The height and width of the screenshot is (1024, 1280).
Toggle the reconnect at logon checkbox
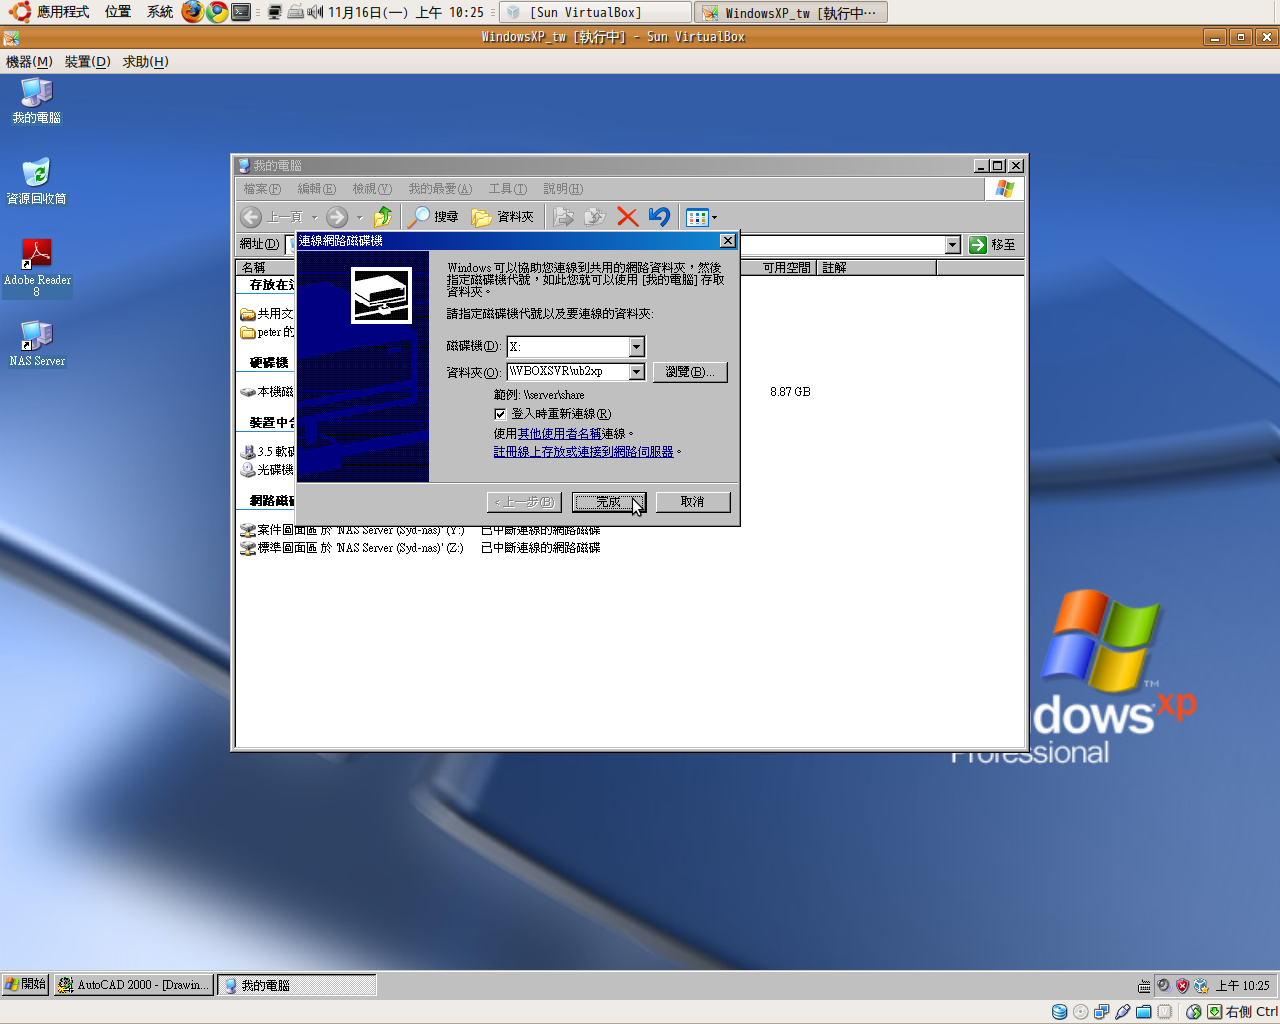pyautogui.click(x=500, y=414)
